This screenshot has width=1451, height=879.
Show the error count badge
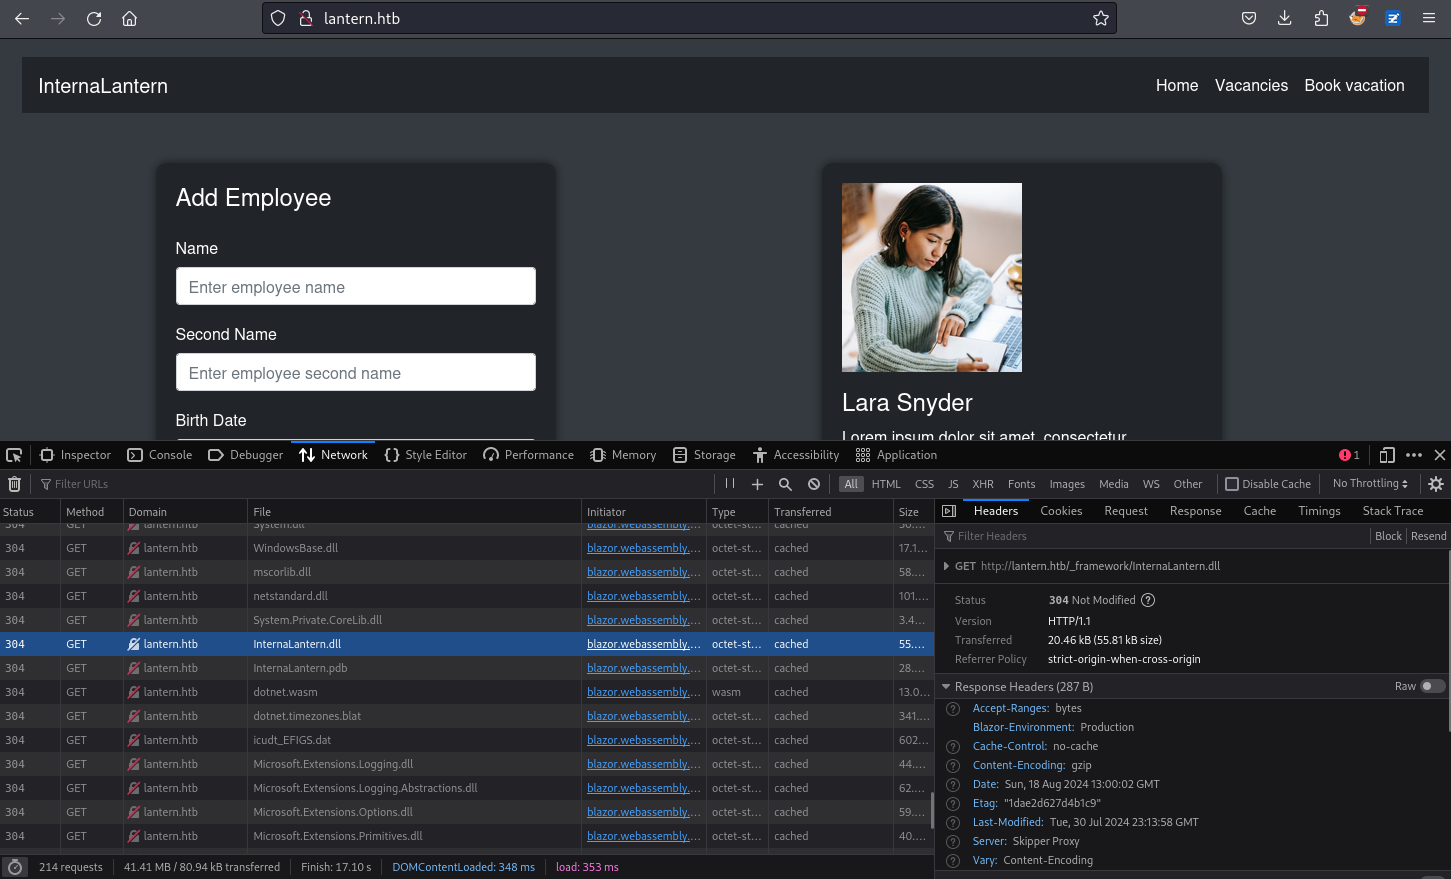point(1349,455)
